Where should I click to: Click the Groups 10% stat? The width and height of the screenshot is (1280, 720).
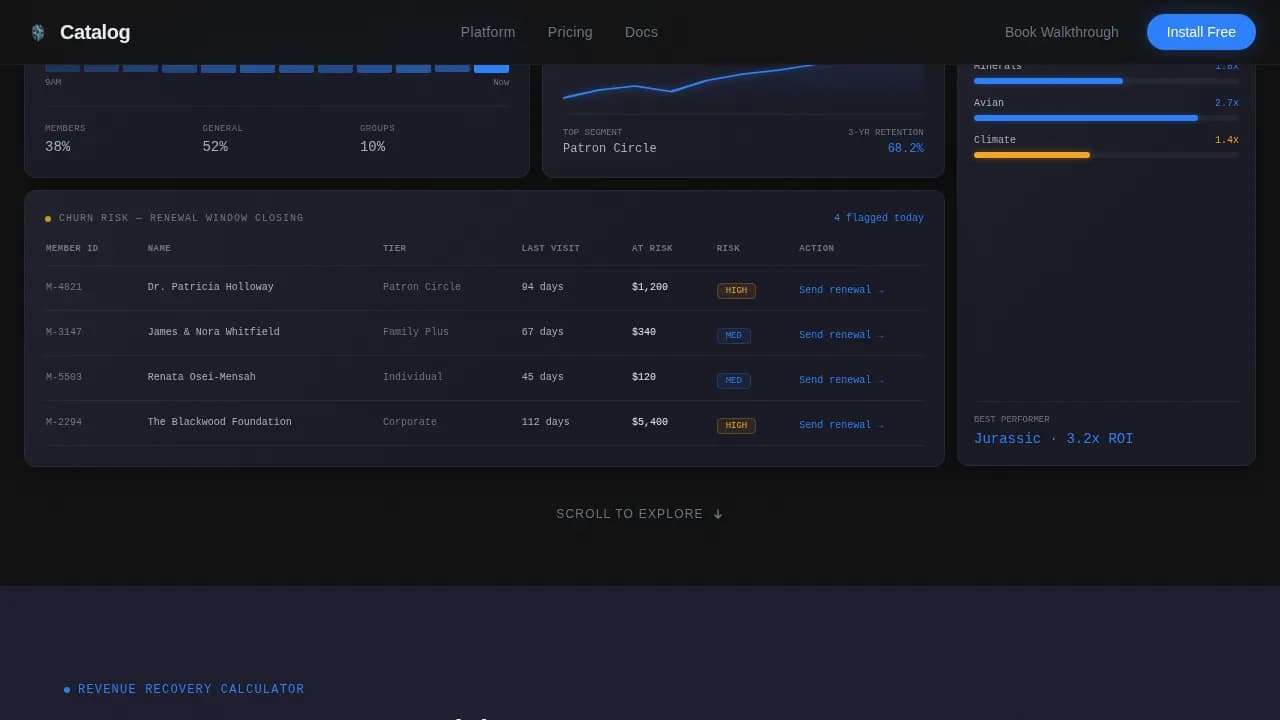coord(377,139)
